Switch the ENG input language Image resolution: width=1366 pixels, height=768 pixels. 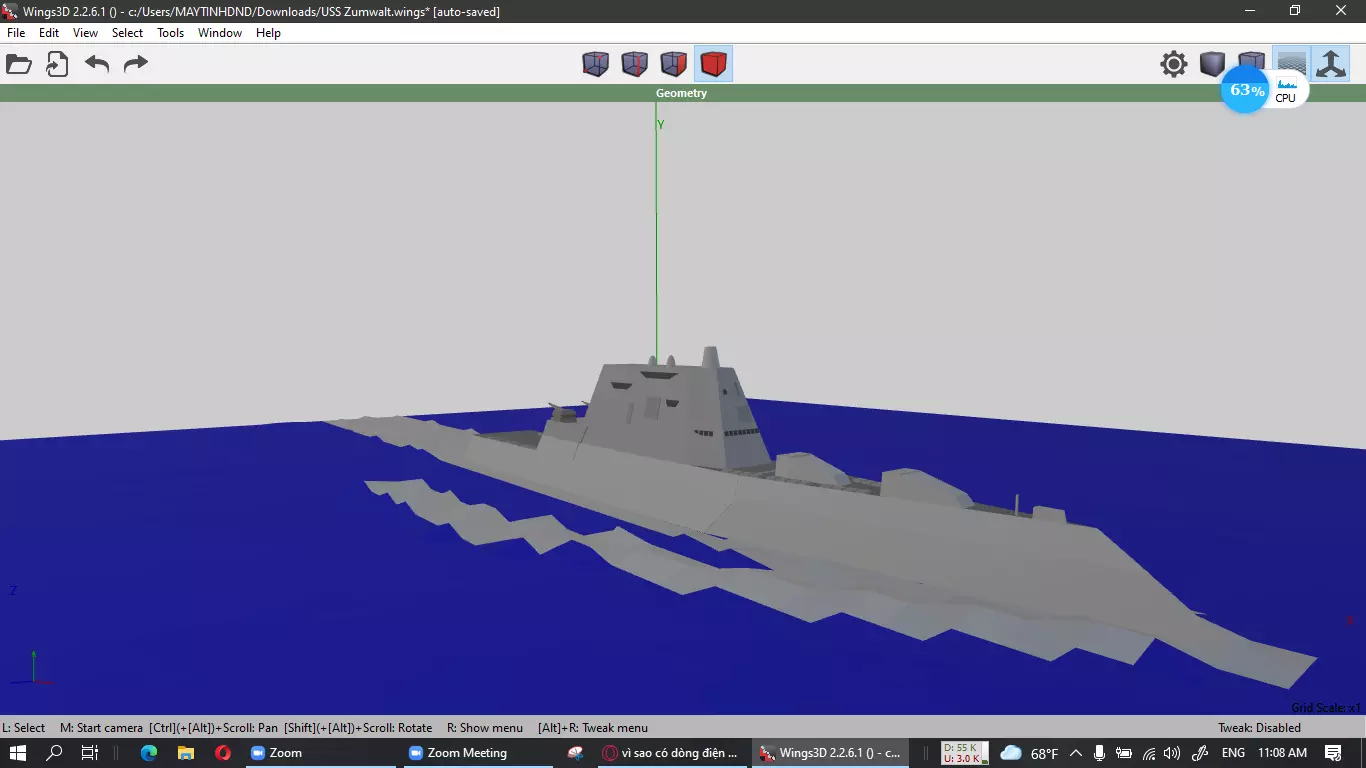tap(1233, 753)
